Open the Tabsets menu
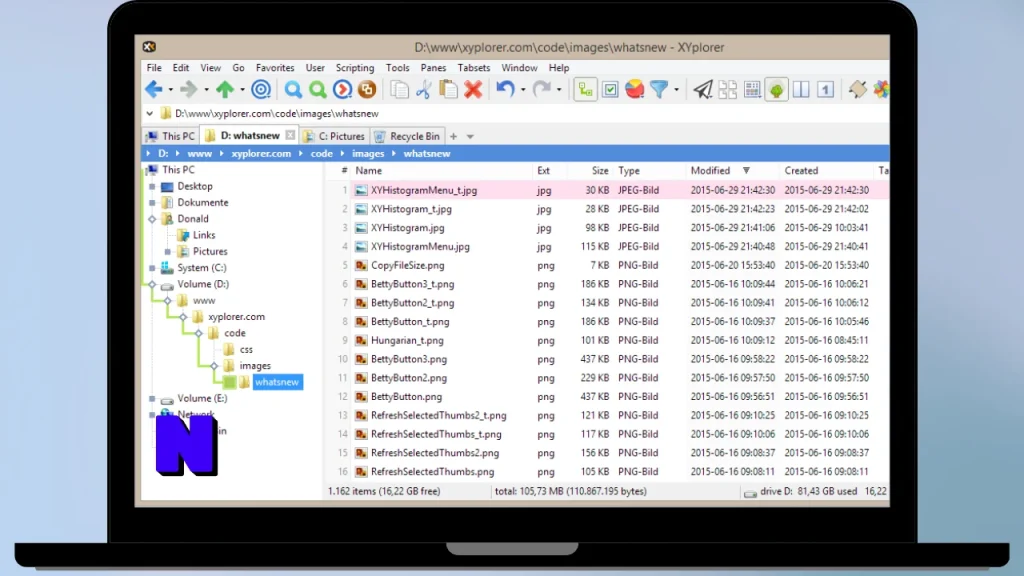 pyautogui.click(x=473, y=68)
